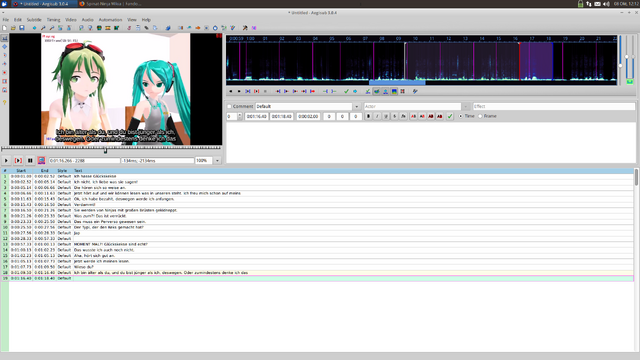Open the Actor dropdown arrow
Viewport: 640px width, 360px height.
465,107
